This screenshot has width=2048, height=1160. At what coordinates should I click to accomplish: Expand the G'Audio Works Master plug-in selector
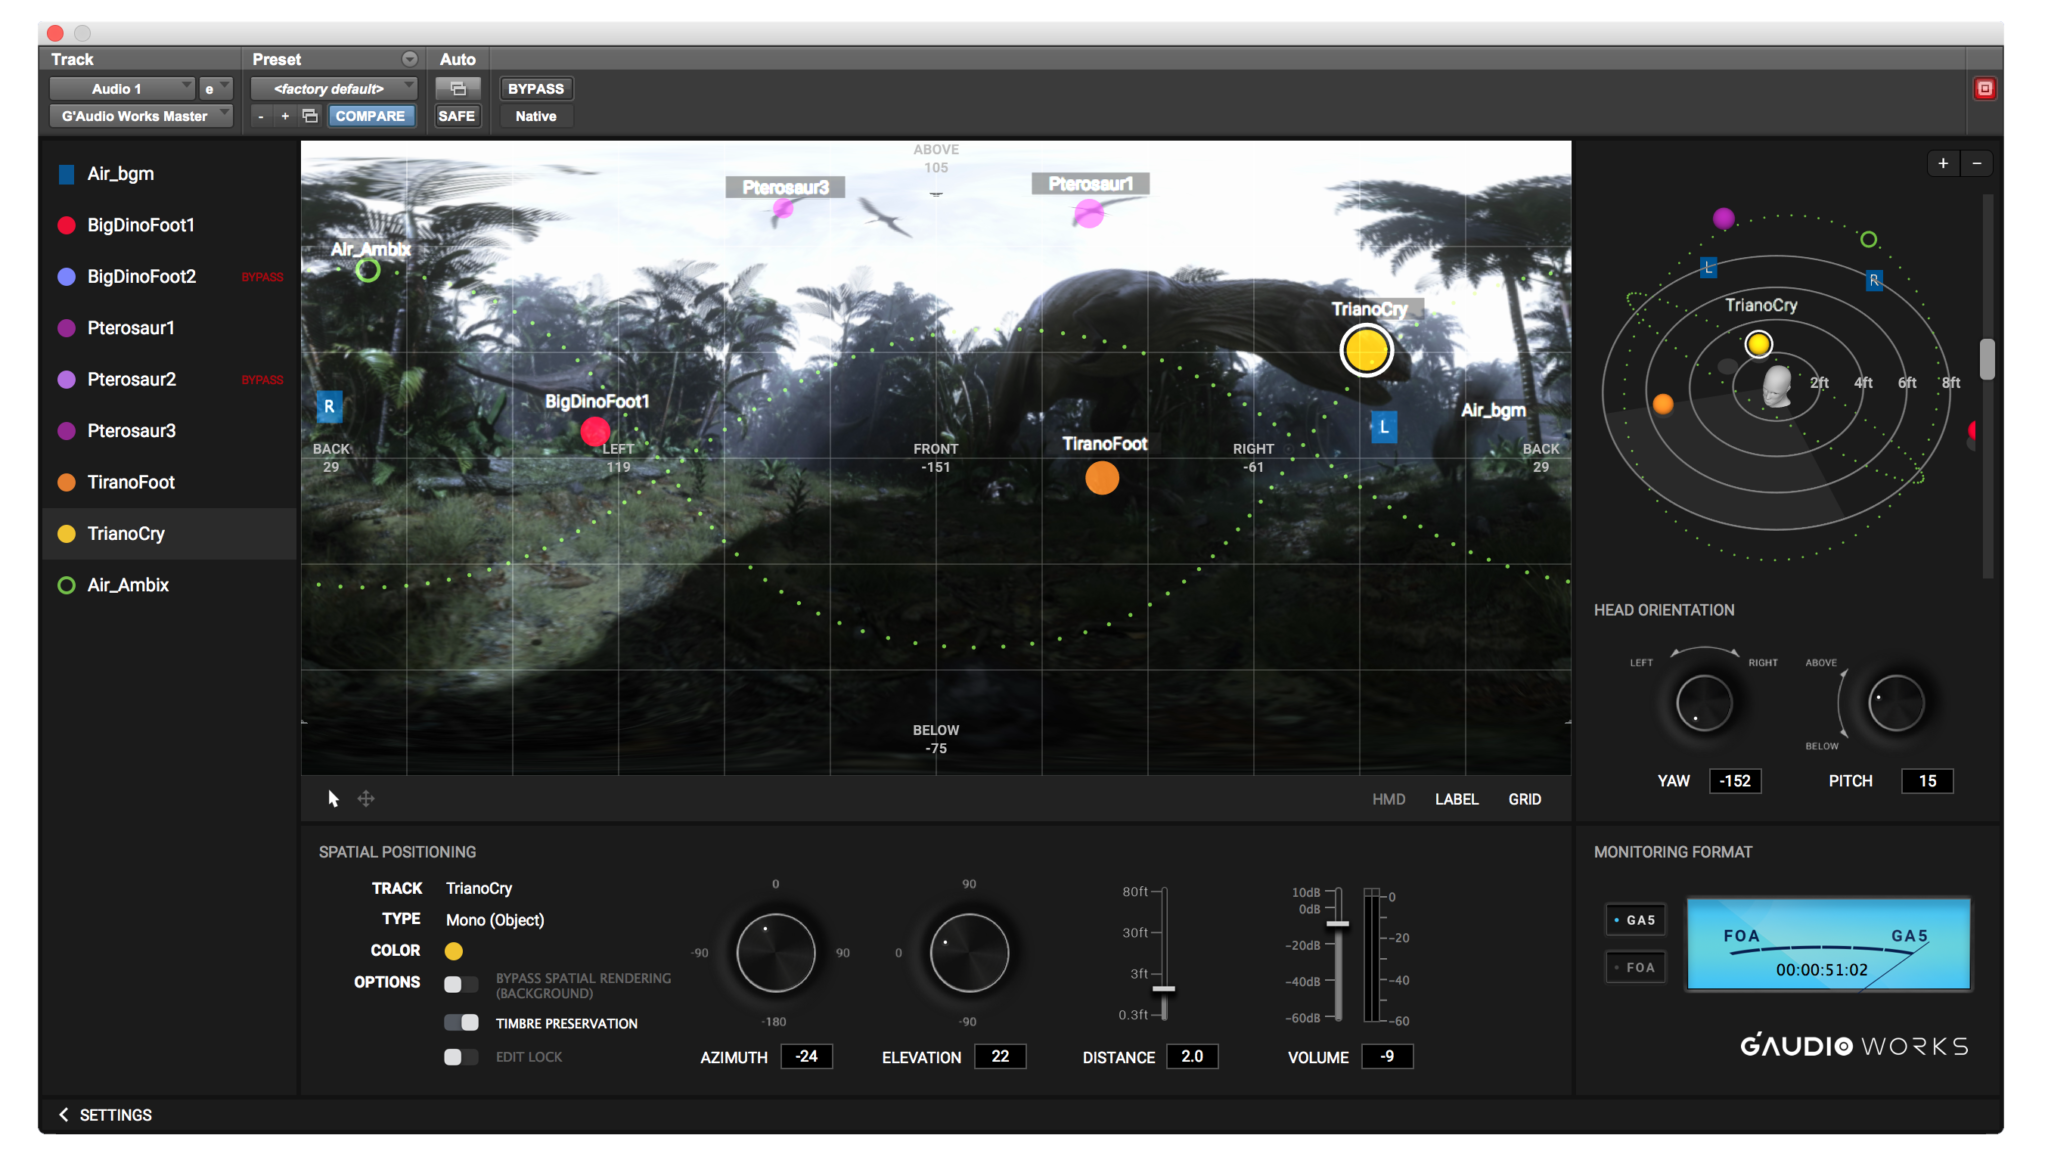pyautogui.click(x=140, y=116)
